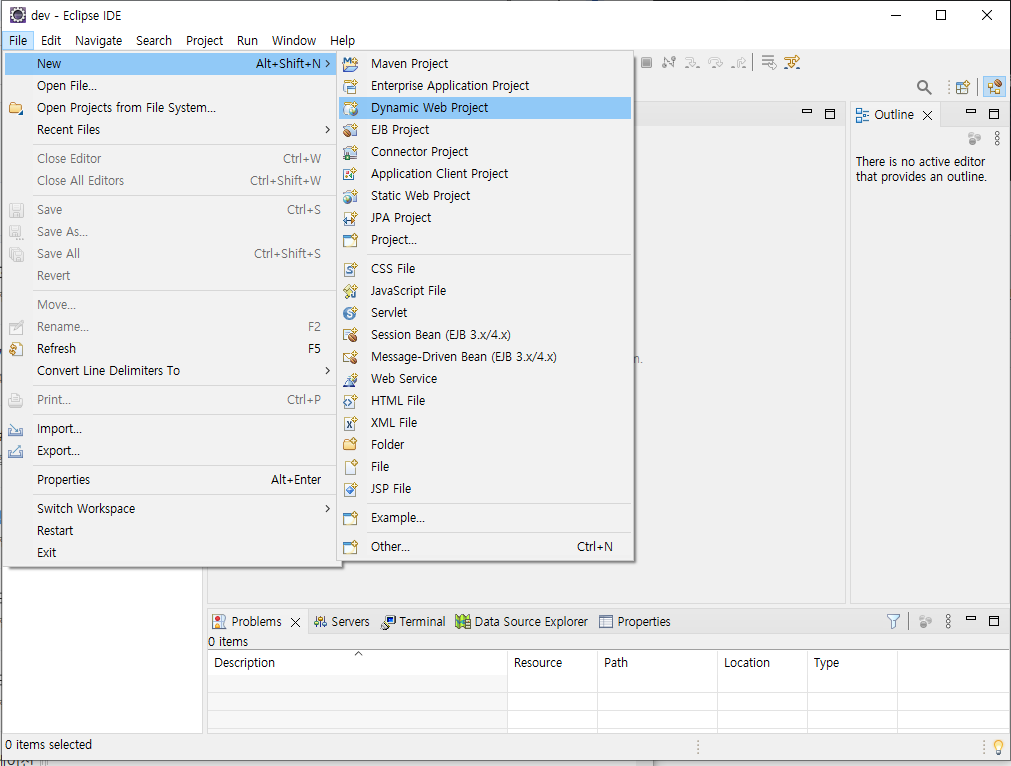Maximize the editor area
Image resolution: width=1011 pixels, height=766 pixels.
[830, 114]
